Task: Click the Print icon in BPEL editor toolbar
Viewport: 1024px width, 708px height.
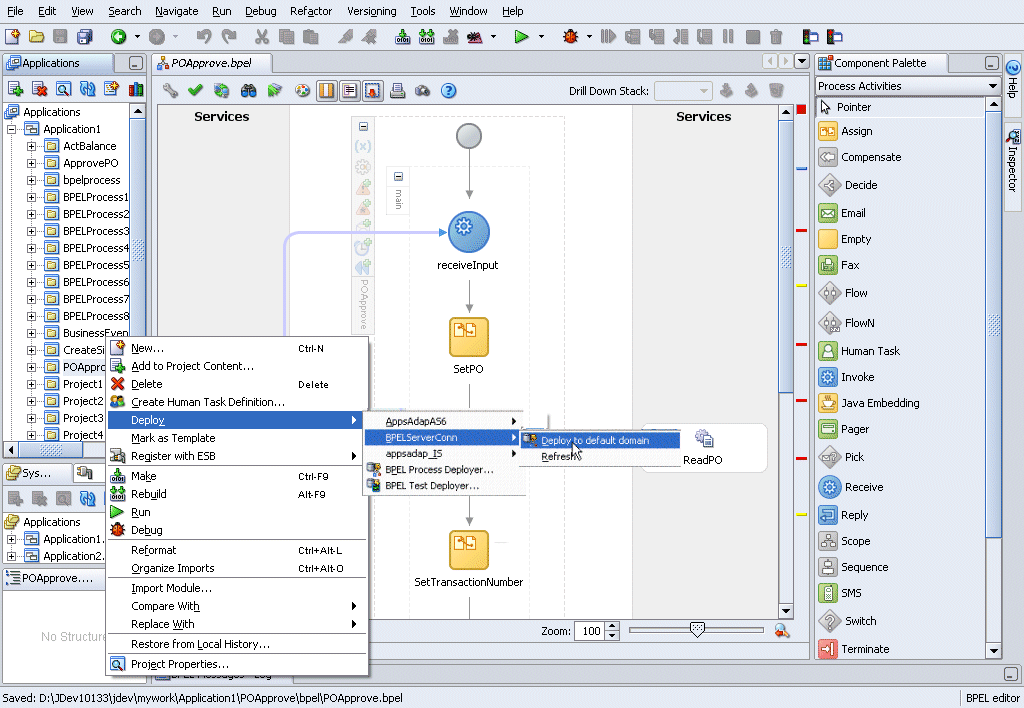Action: click(397, 91)
